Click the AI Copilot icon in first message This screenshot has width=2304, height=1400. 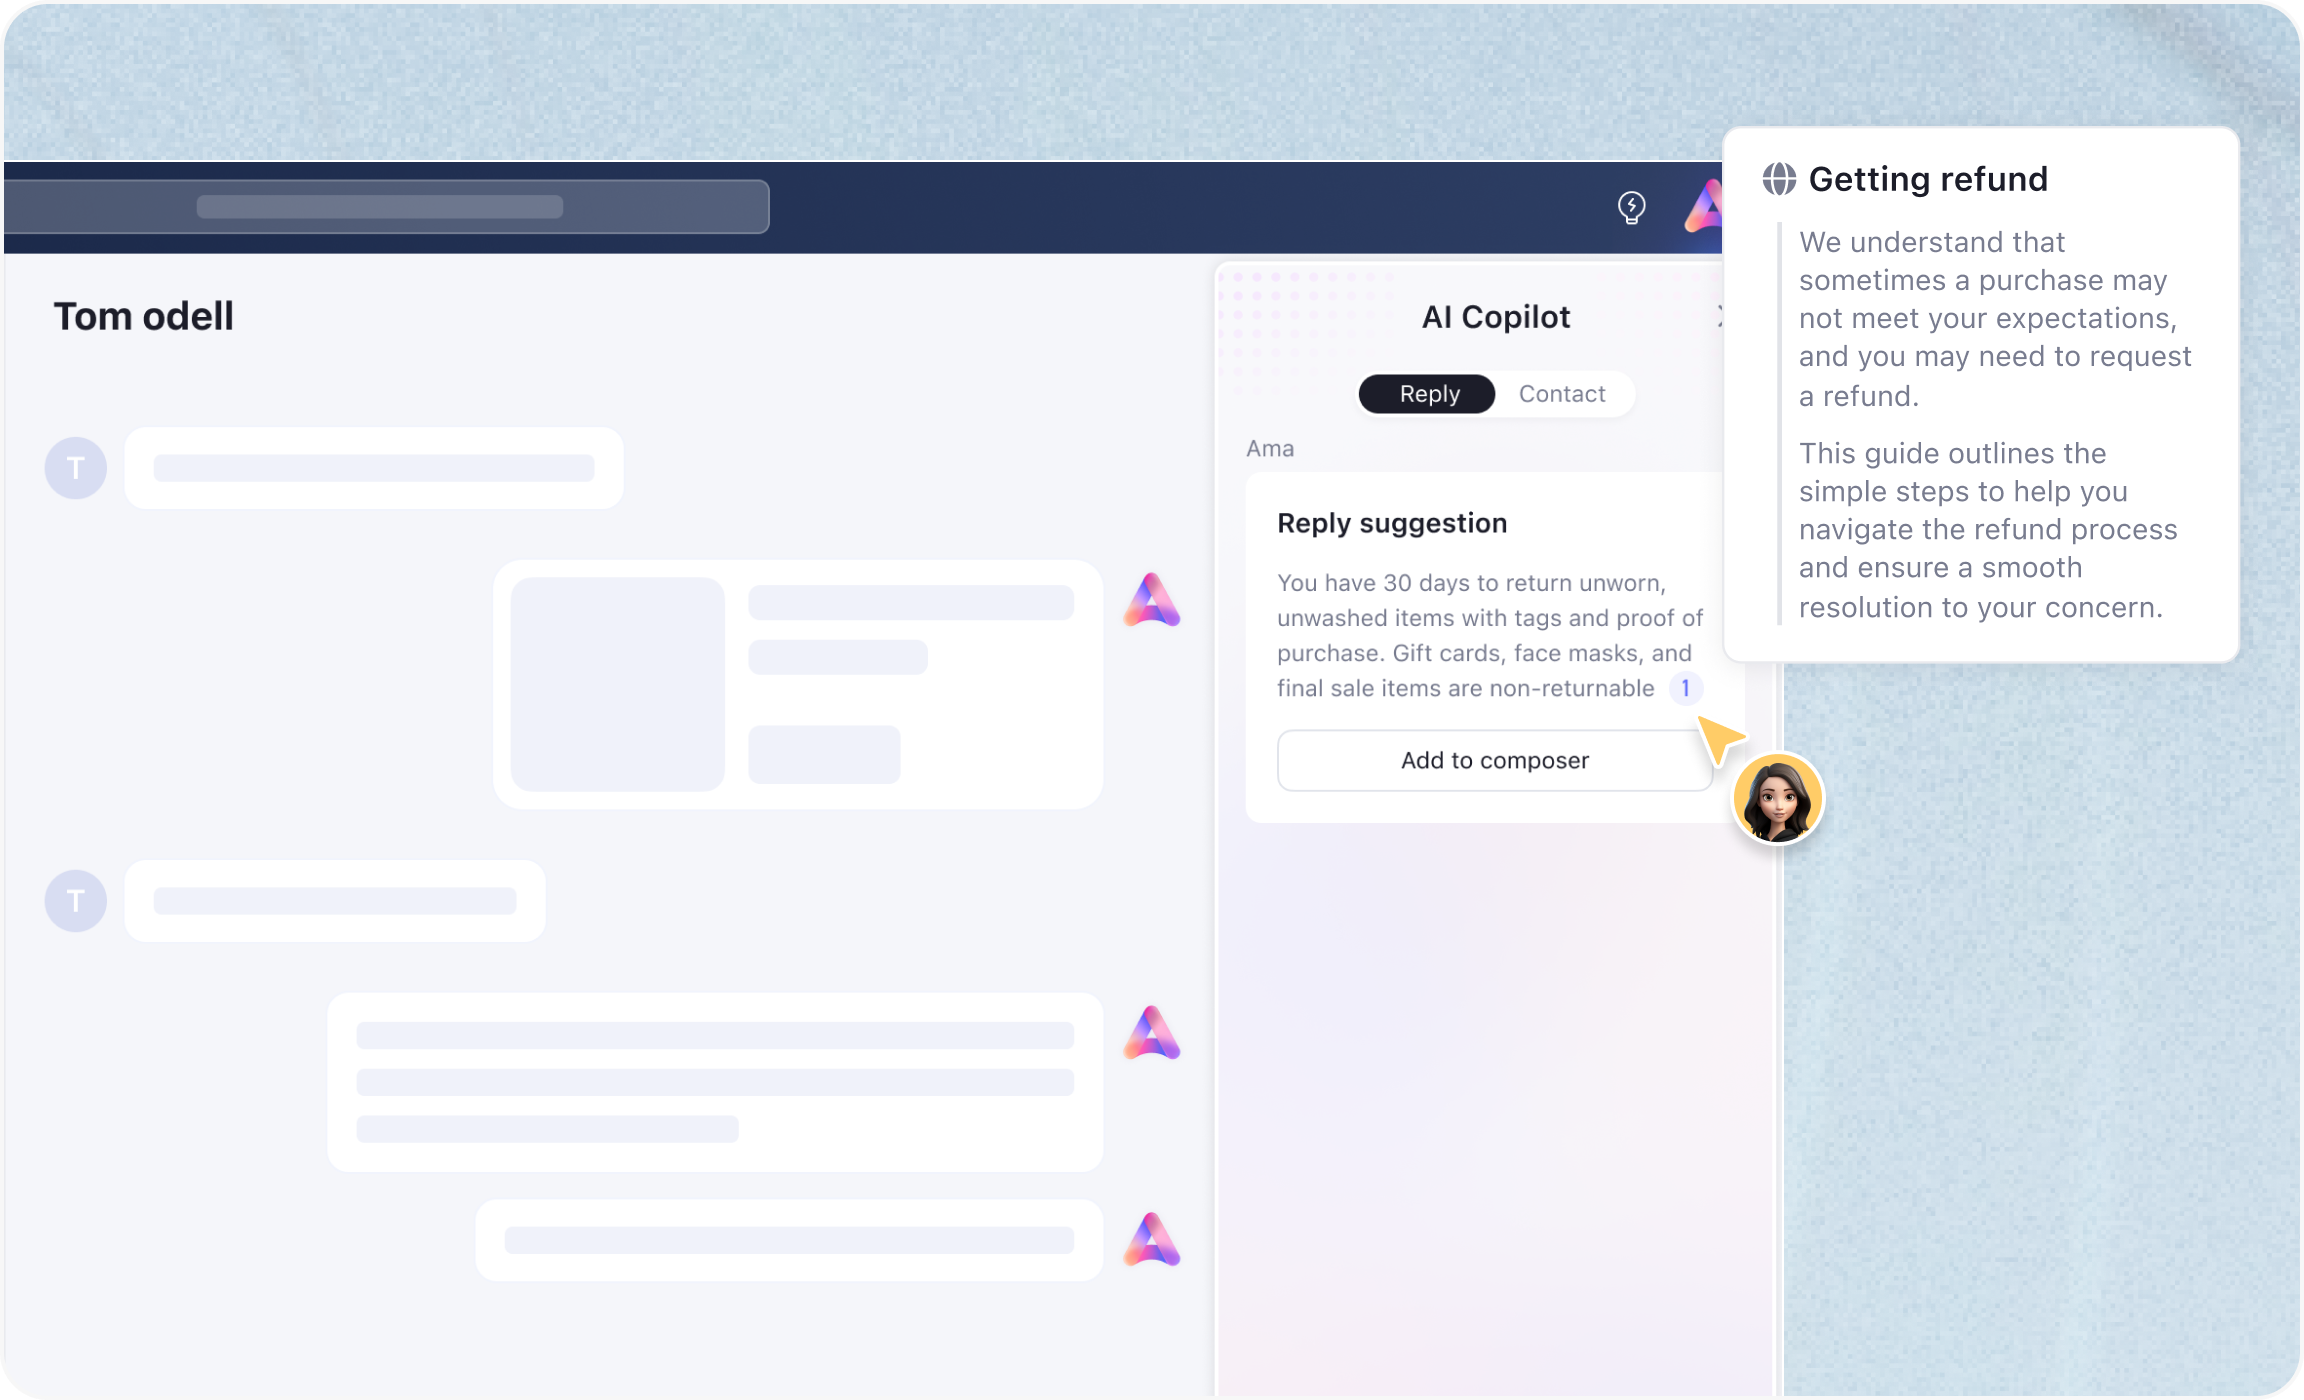coord(1152,600)
